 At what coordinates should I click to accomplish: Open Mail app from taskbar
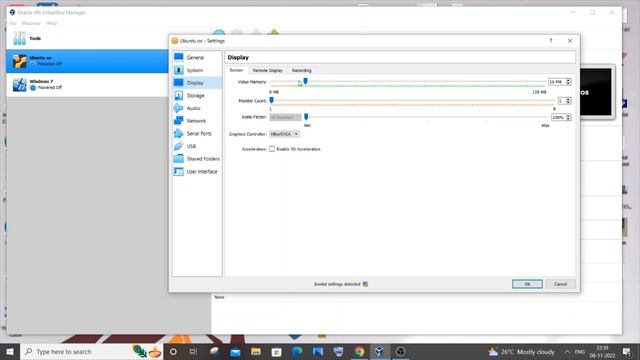click(x=235, y=351)
